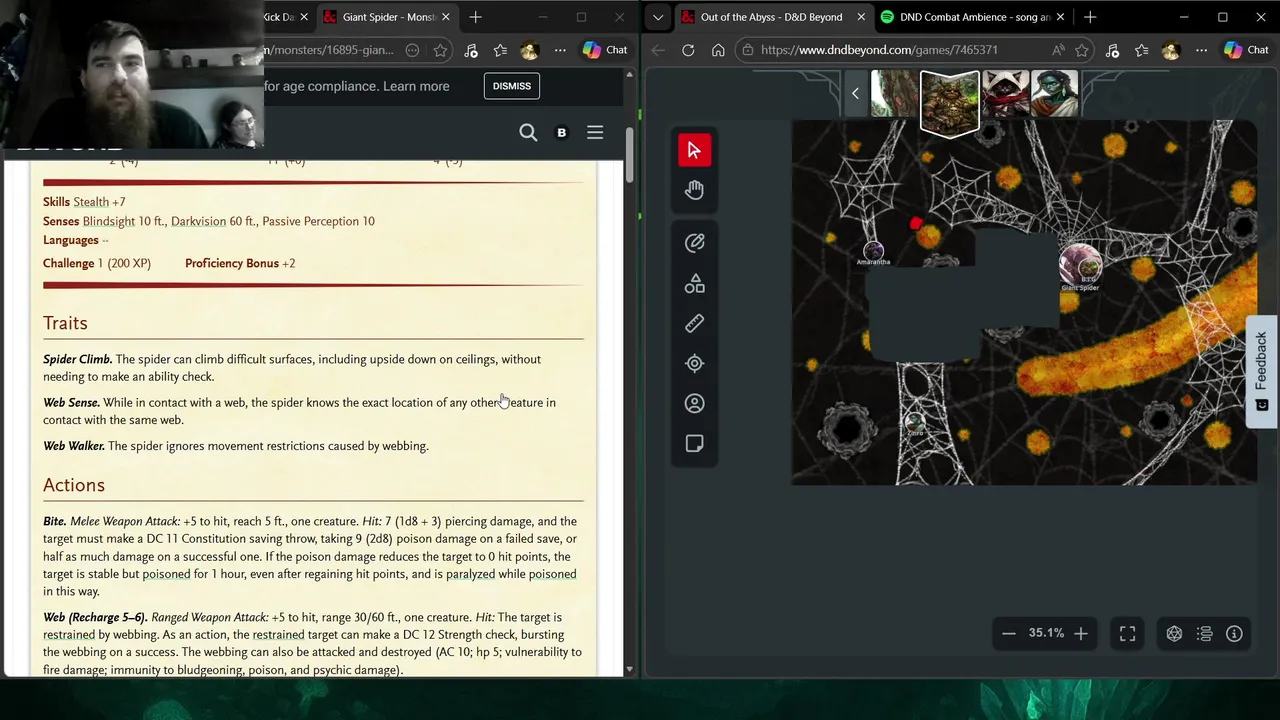
Task: Open Copilot Chat in left browser
Action: pos(605,50)
